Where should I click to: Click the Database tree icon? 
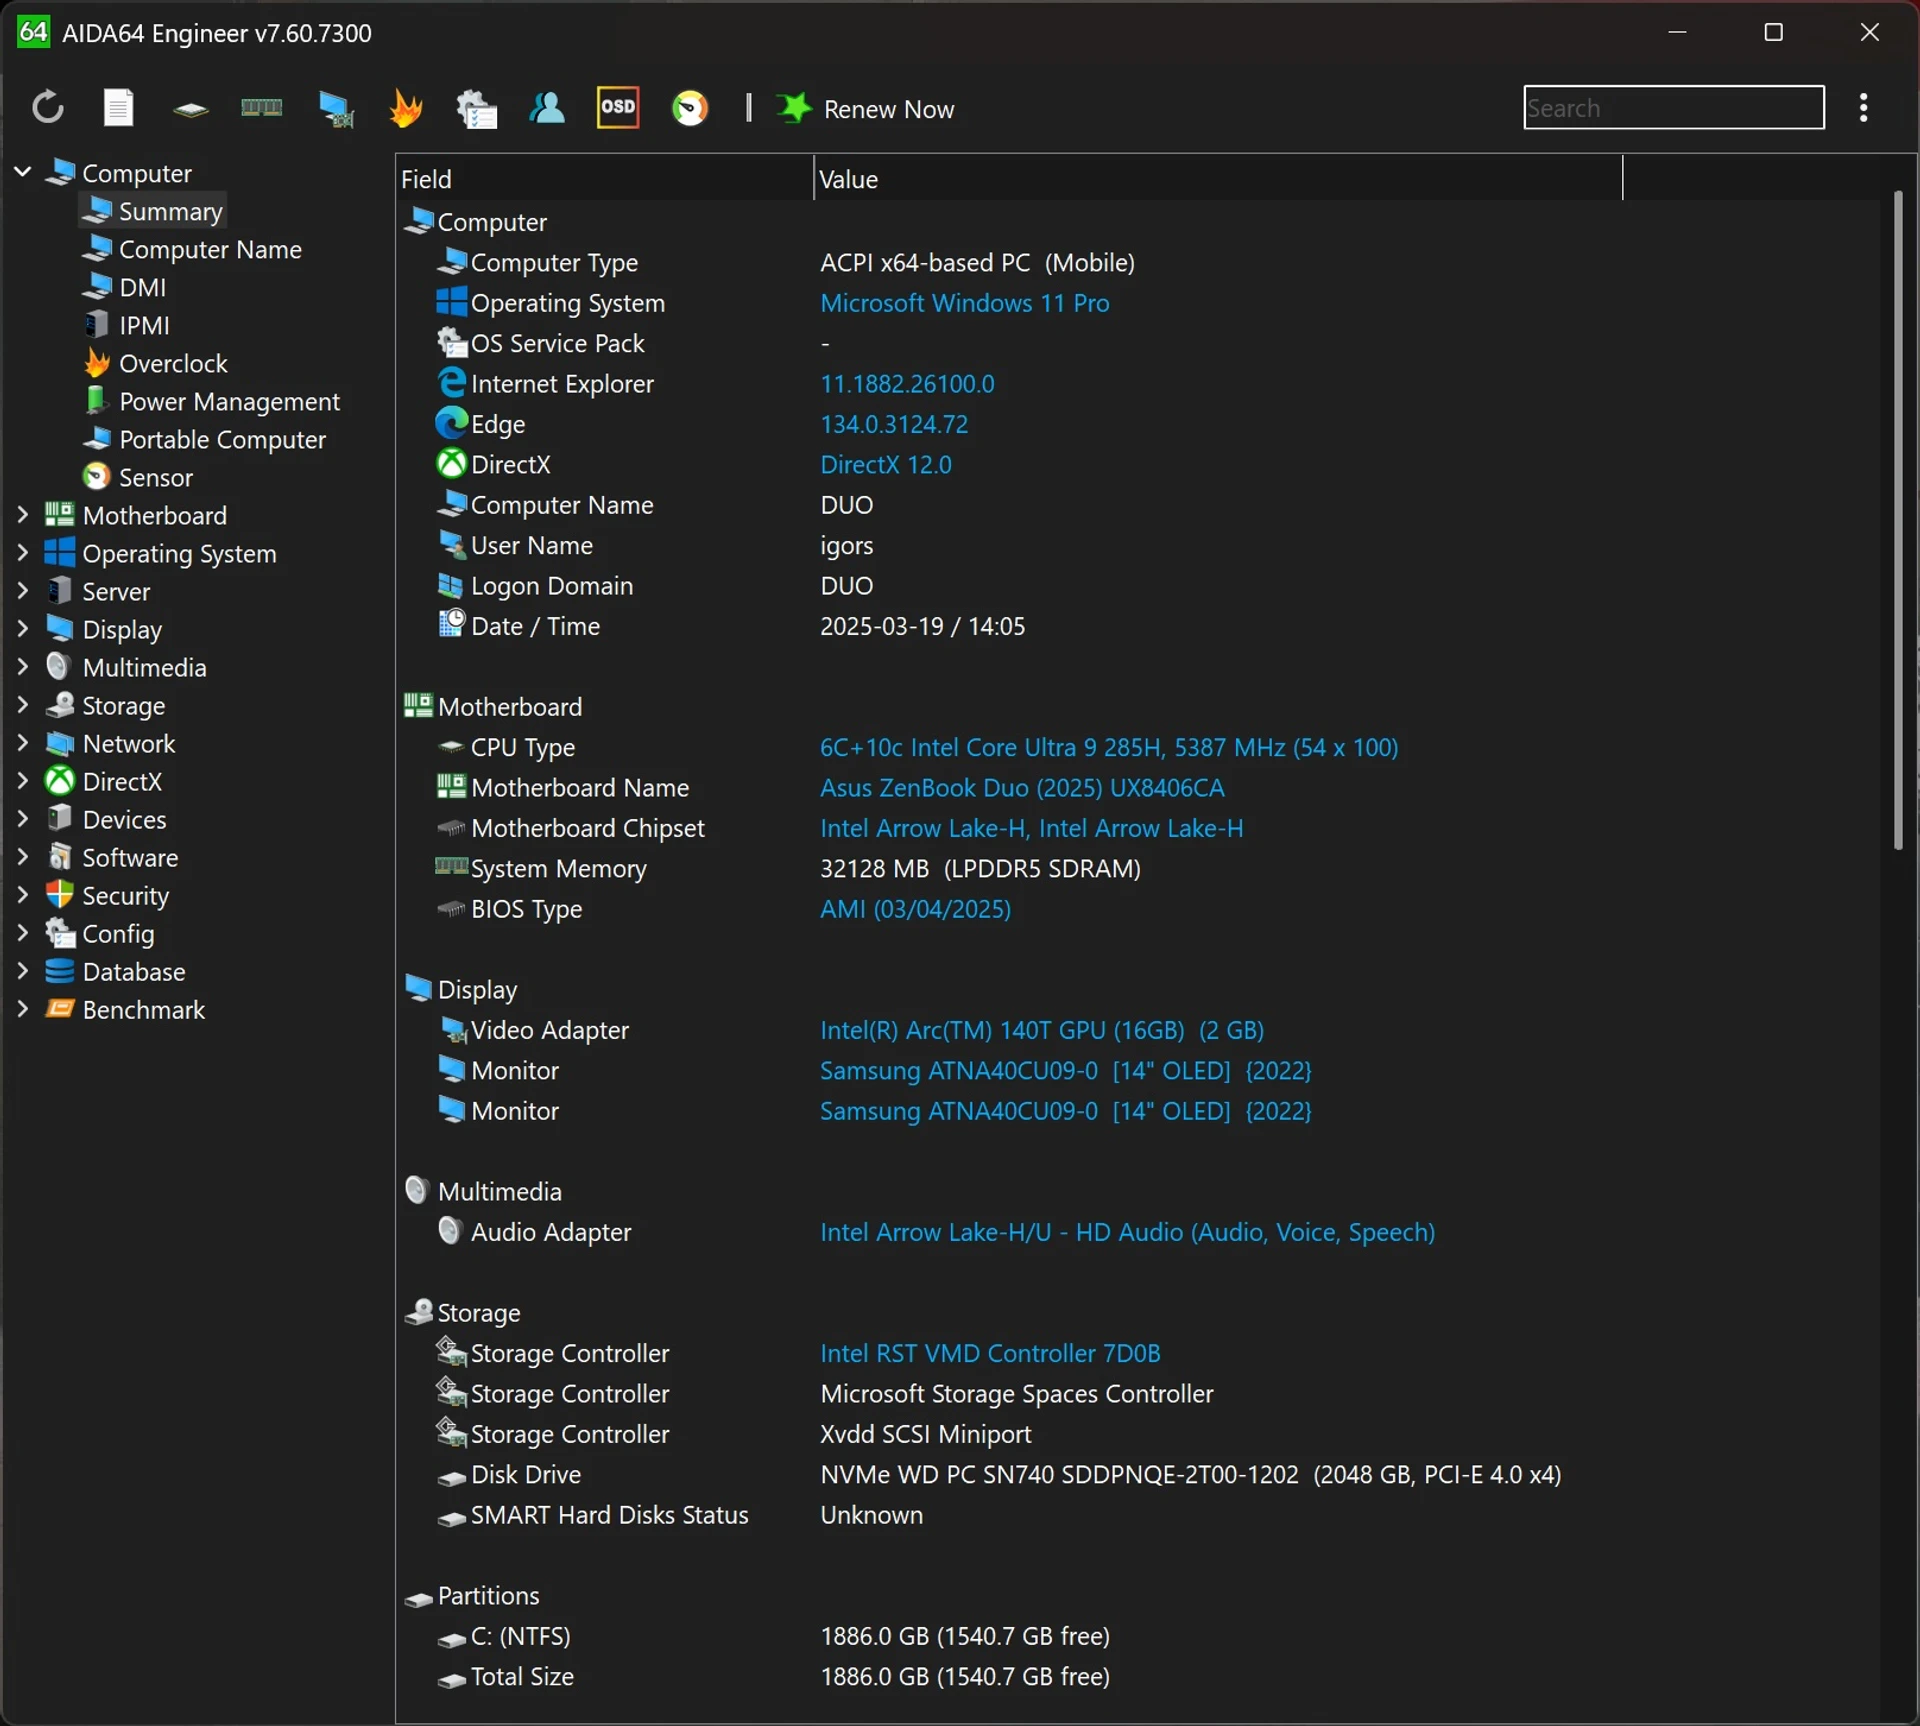coord(60,971)
